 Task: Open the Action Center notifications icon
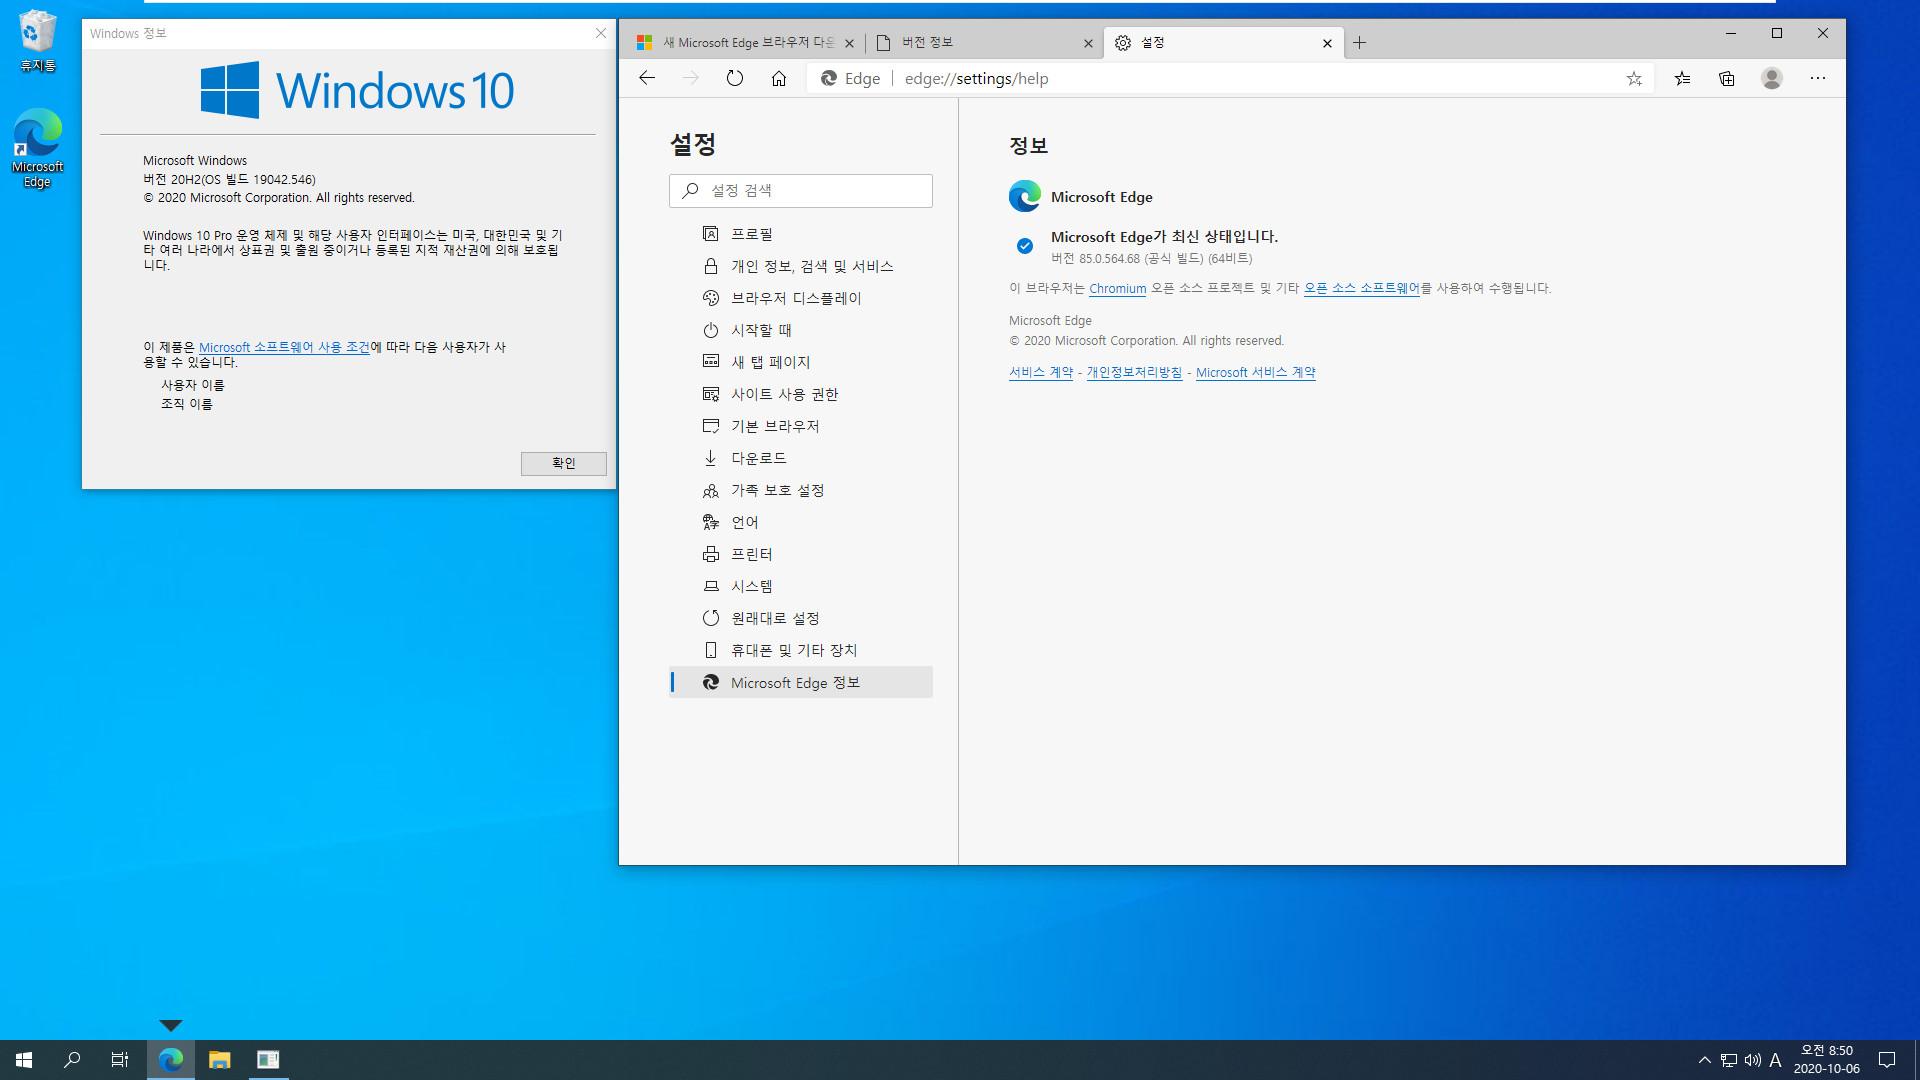[x=1887, y=1060]
